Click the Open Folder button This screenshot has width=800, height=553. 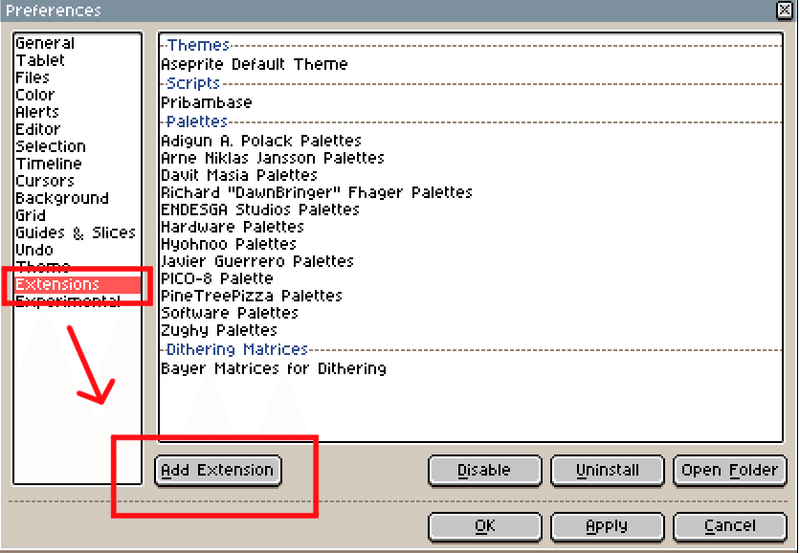[730, 470]
